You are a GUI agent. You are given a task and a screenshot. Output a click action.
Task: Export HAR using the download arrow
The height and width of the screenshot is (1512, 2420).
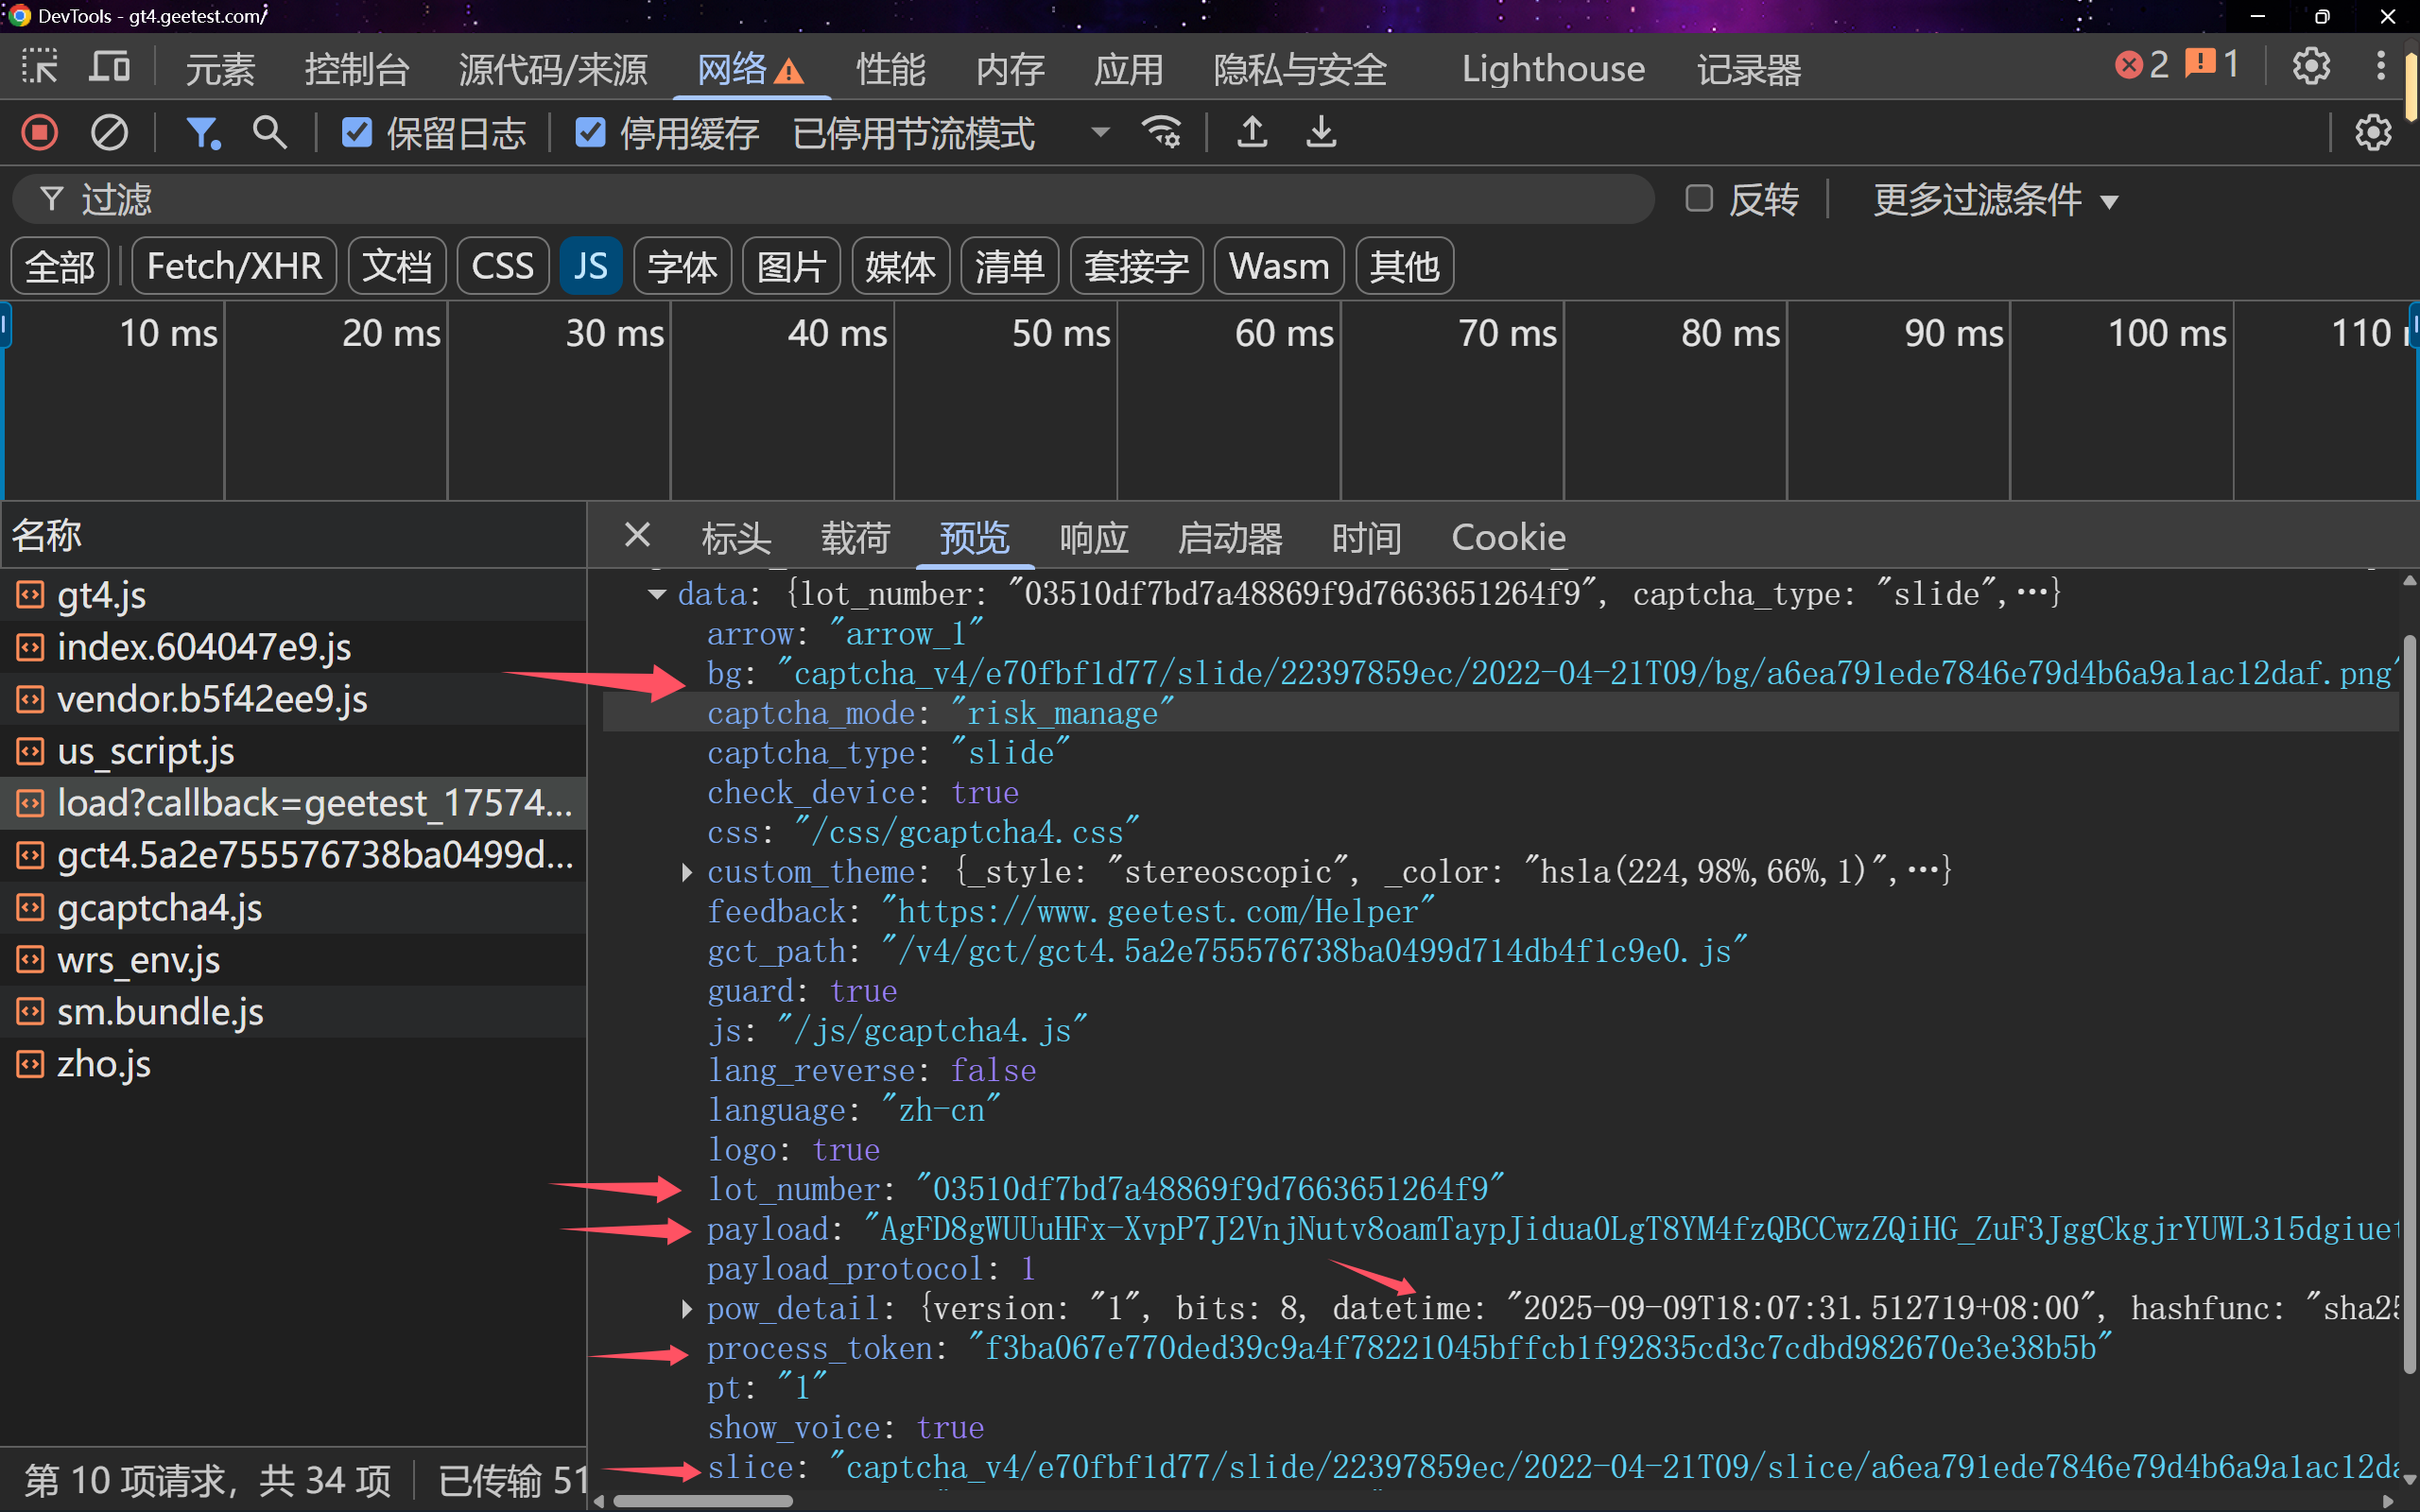point(1321,132)
